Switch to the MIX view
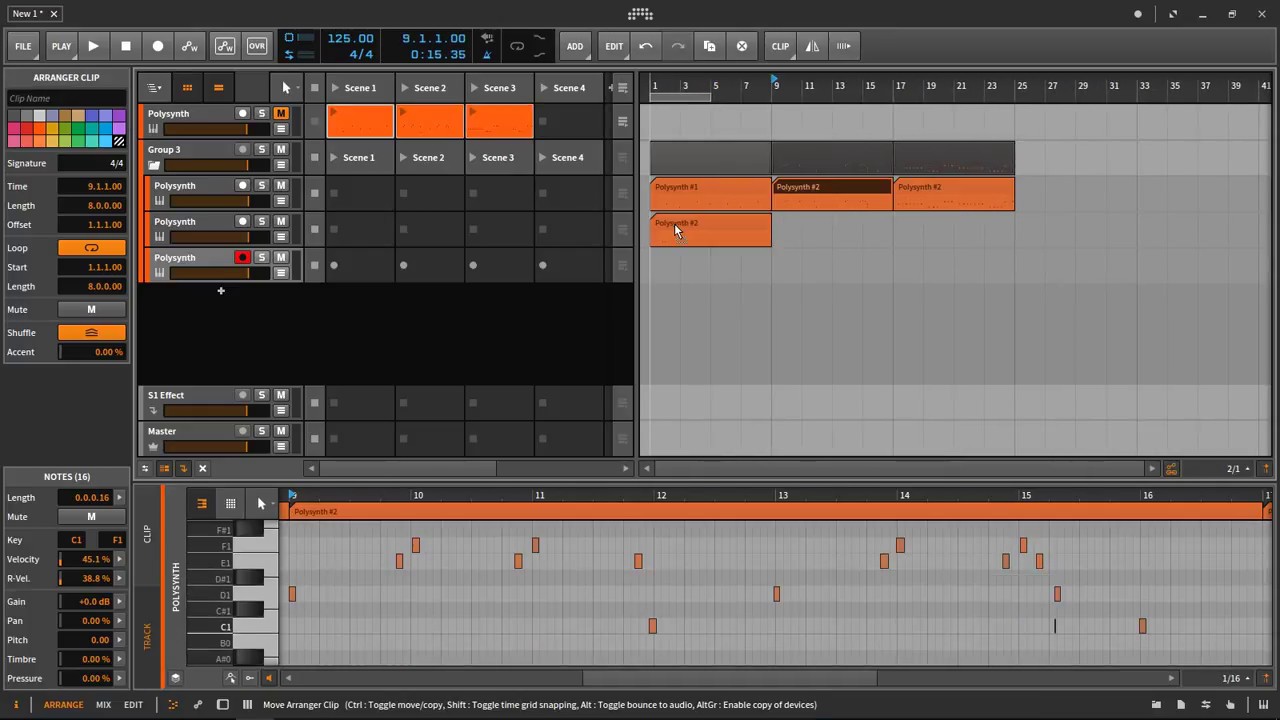Viewport: 1280px width, 720px height. tap(103, 705)
